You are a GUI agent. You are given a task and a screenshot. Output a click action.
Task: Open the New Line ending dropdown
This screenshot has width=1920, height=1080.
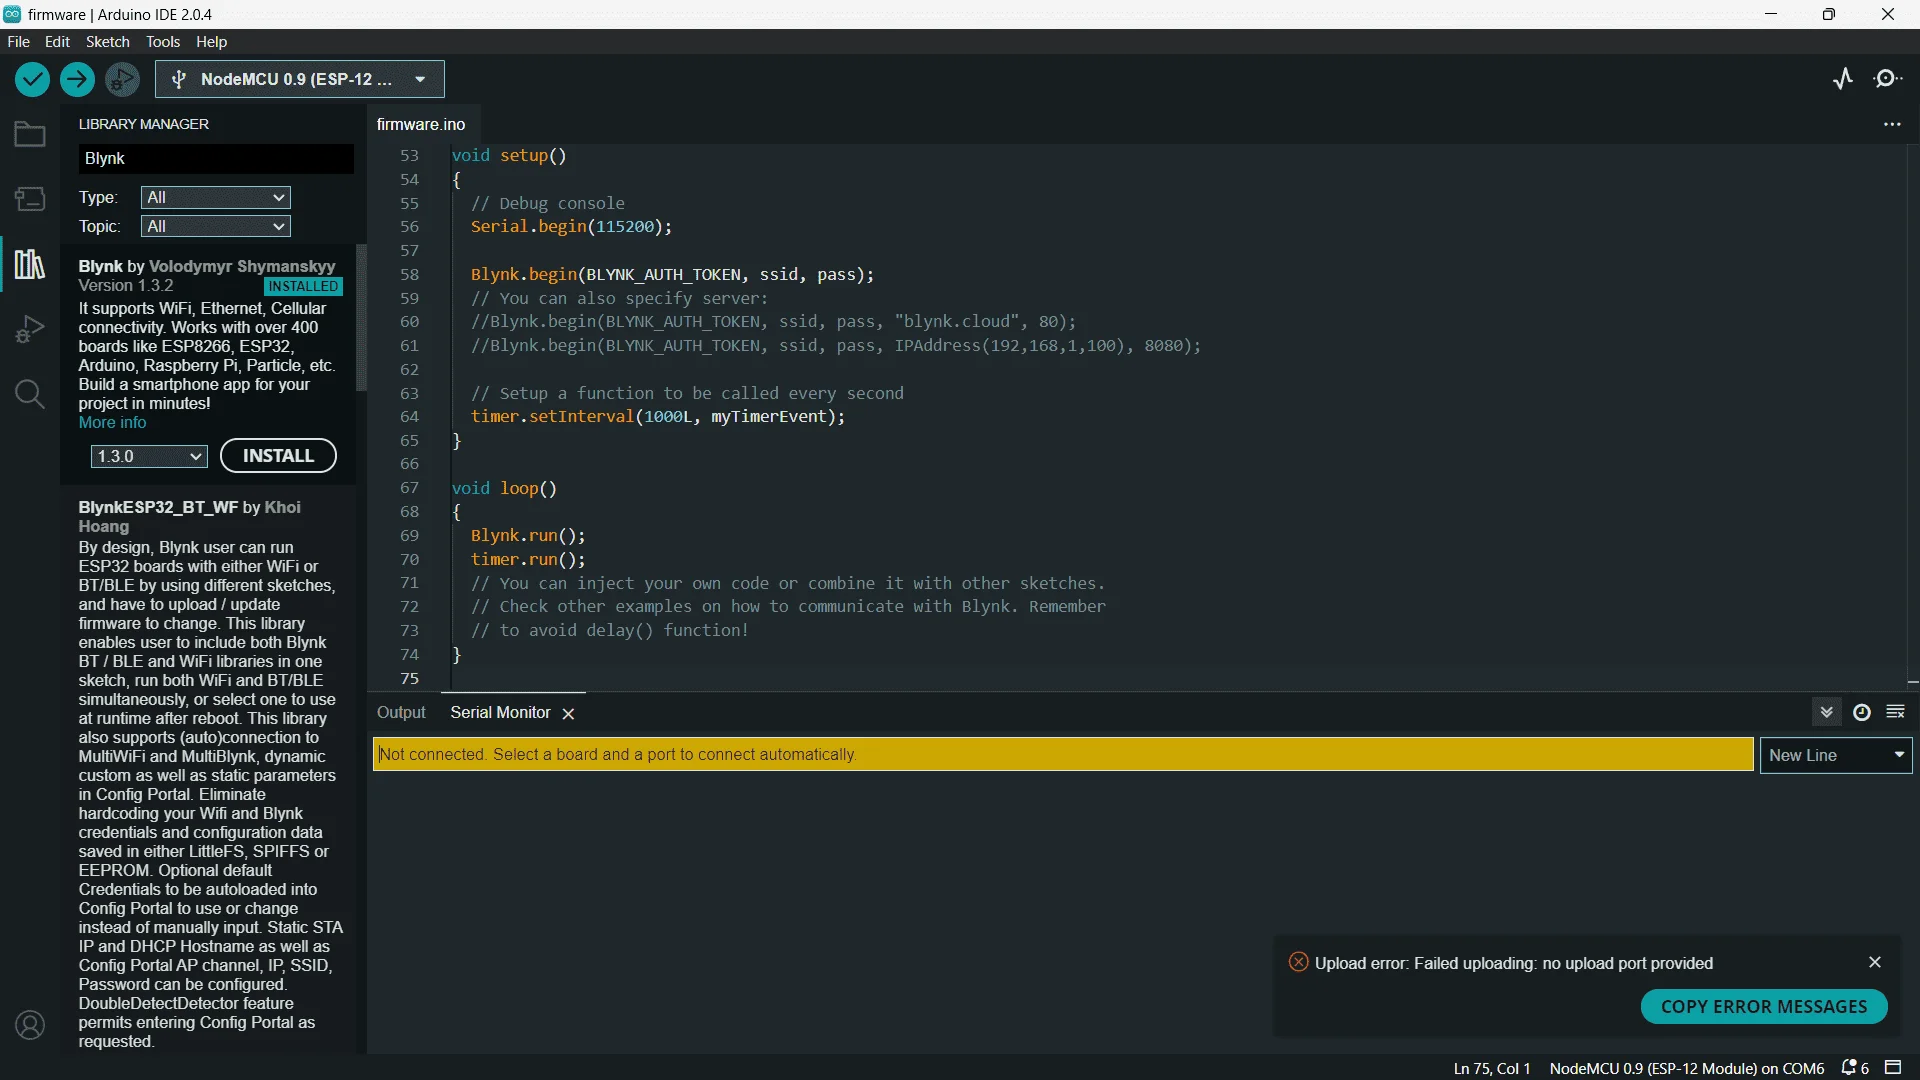[x=1836, y=755]
